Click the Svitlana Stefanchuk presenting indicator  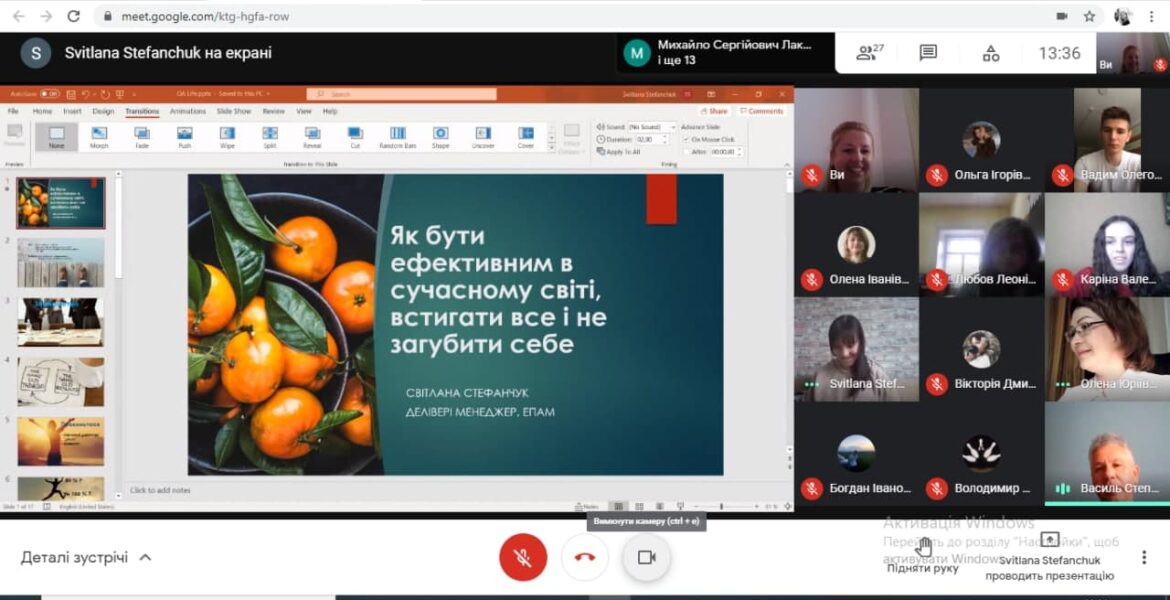(1049, 558)
